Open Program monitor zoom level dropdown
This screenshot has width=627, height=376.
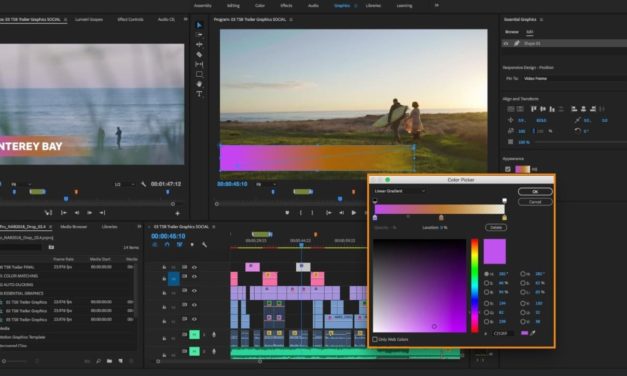(x=266, y=184)
